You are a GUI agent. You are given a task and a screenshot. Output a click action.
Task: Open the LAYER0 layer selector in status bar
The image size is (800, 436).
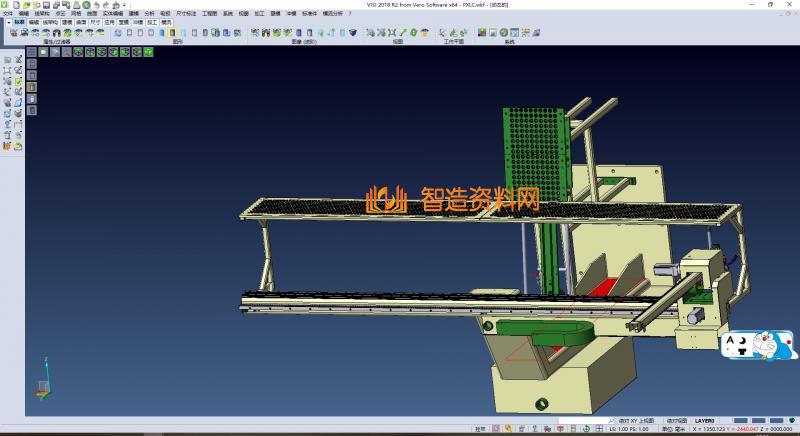pos(704,421)
